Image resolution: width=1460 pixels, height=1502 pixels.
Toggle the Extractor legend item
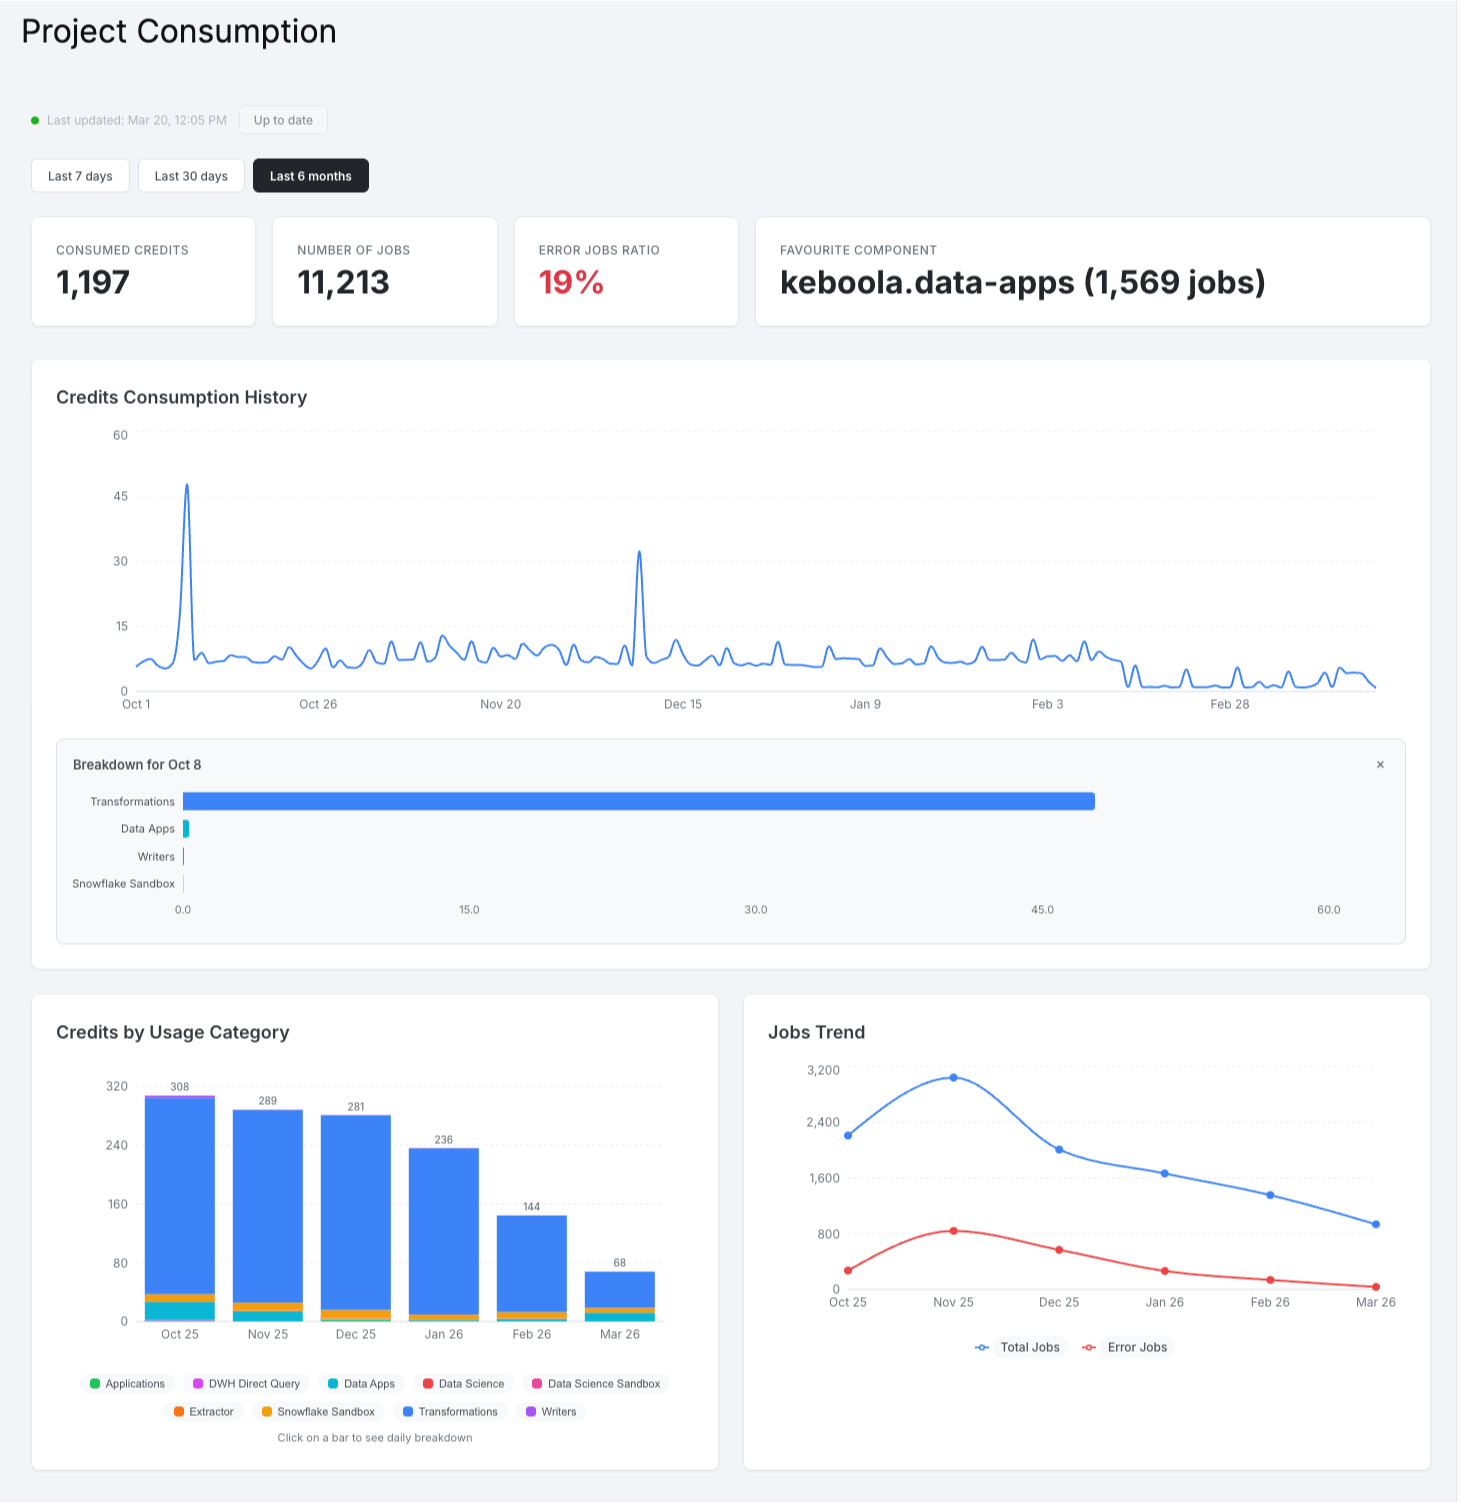click(x=204, y=1412)
